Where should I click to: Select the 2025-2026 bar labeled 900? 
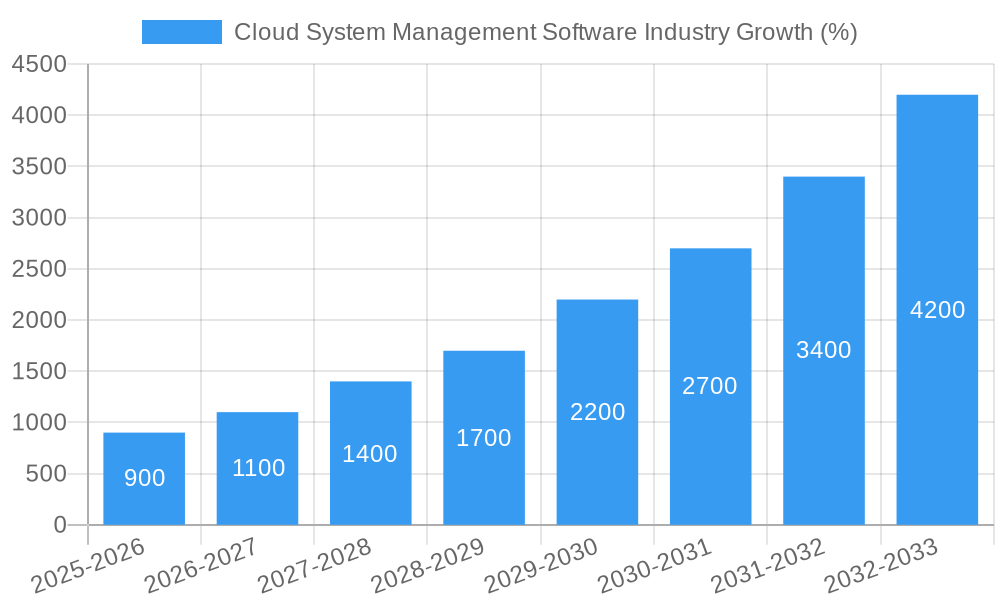pyautogui.click(x=144, y=479)
